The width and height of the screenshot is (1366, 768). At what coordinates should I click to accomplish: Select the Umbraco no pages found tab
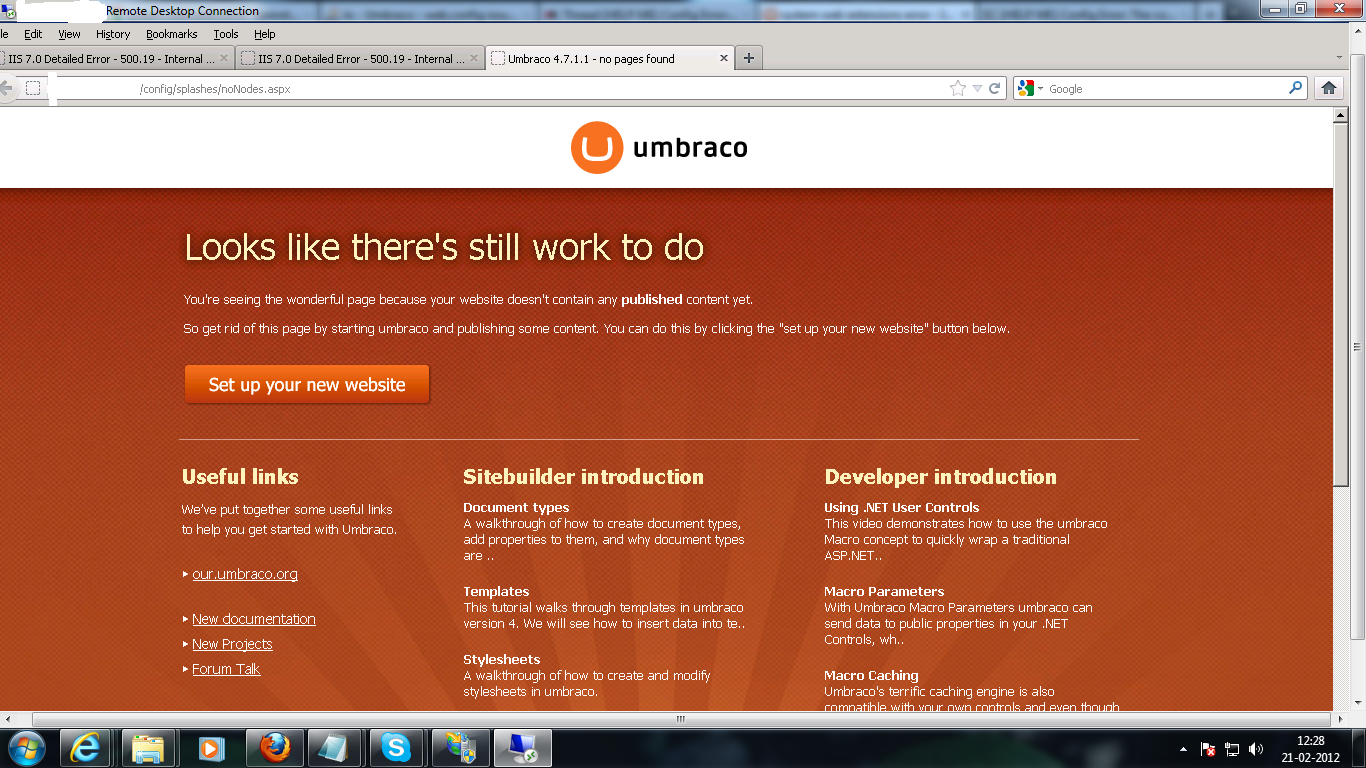tap(610, 58)
